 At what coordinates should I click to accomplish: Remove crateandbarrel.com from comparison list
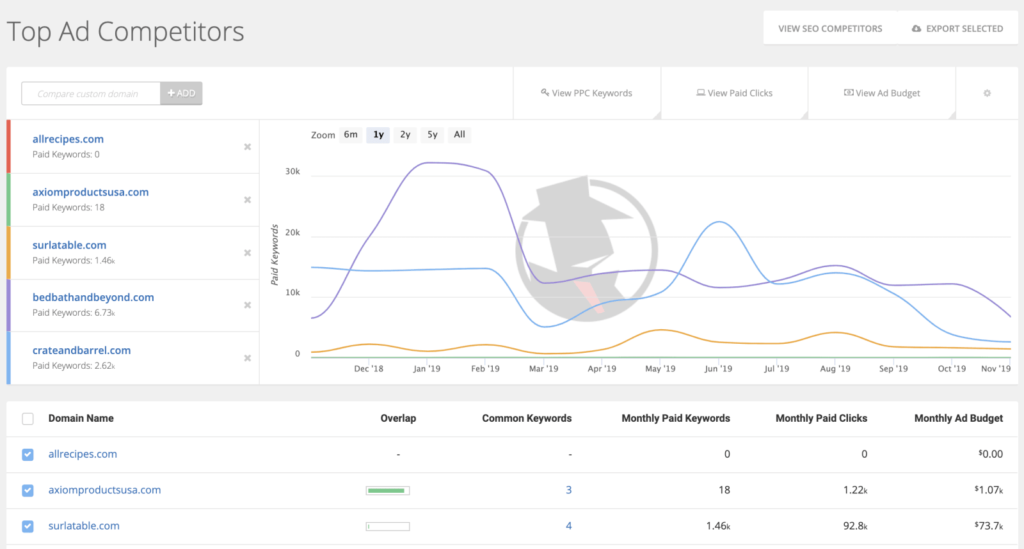(x=248, y=358)
